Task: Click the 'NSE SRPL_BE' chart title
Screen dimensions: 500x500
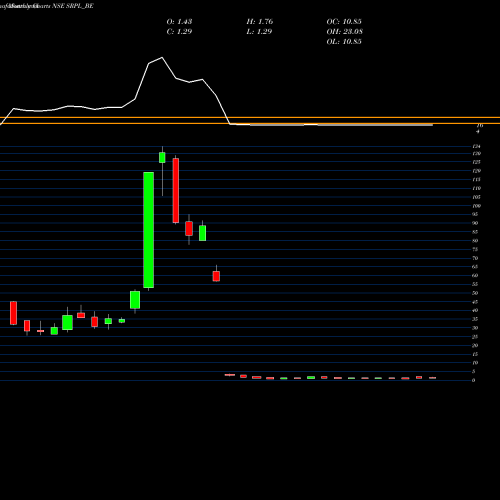Action: pos(73,6)
